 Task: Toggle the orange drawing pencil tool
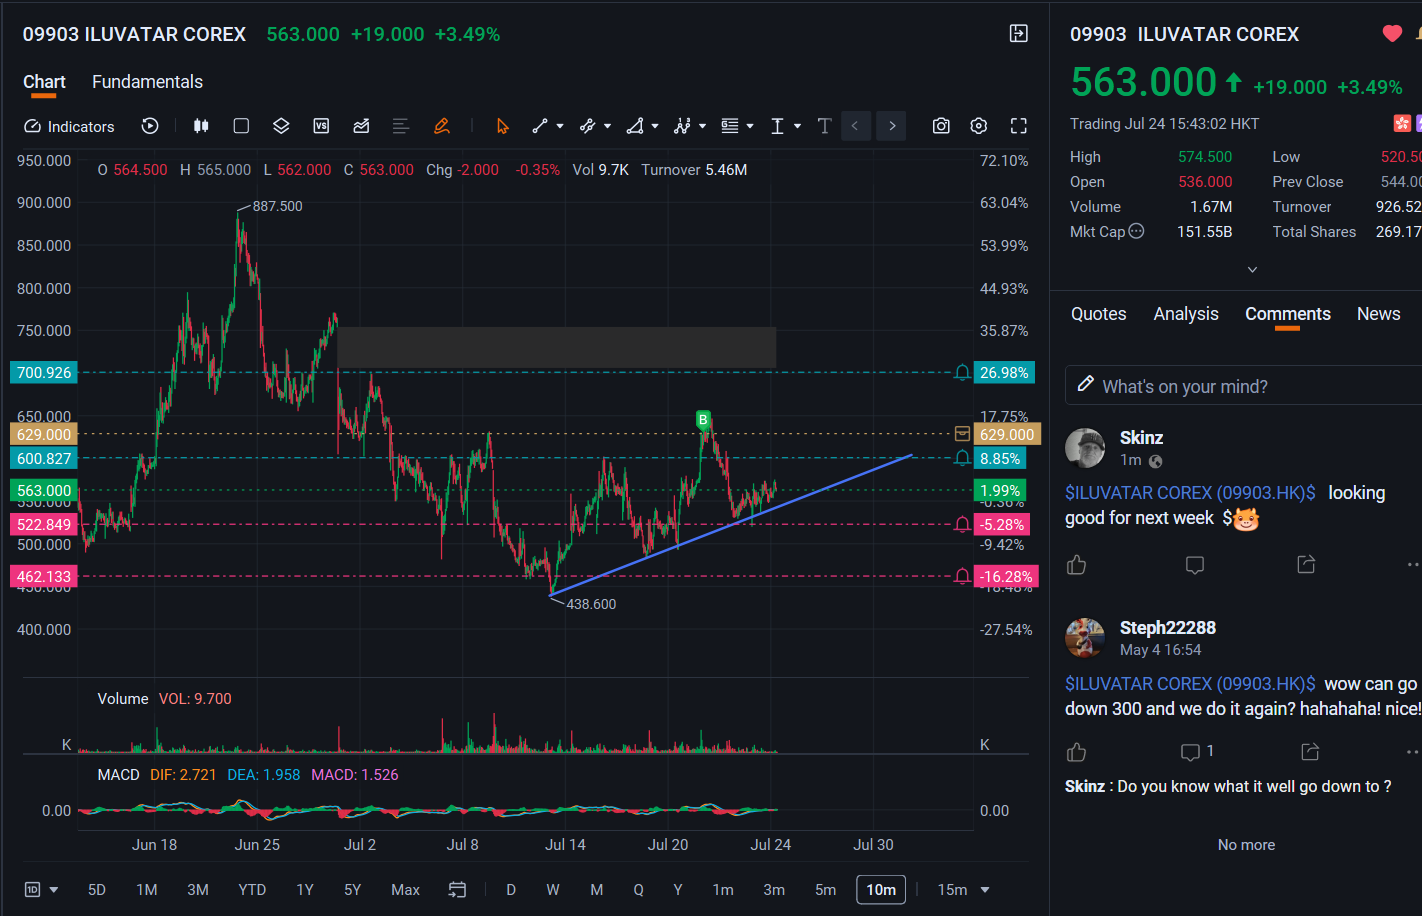(x=441, y=126)
